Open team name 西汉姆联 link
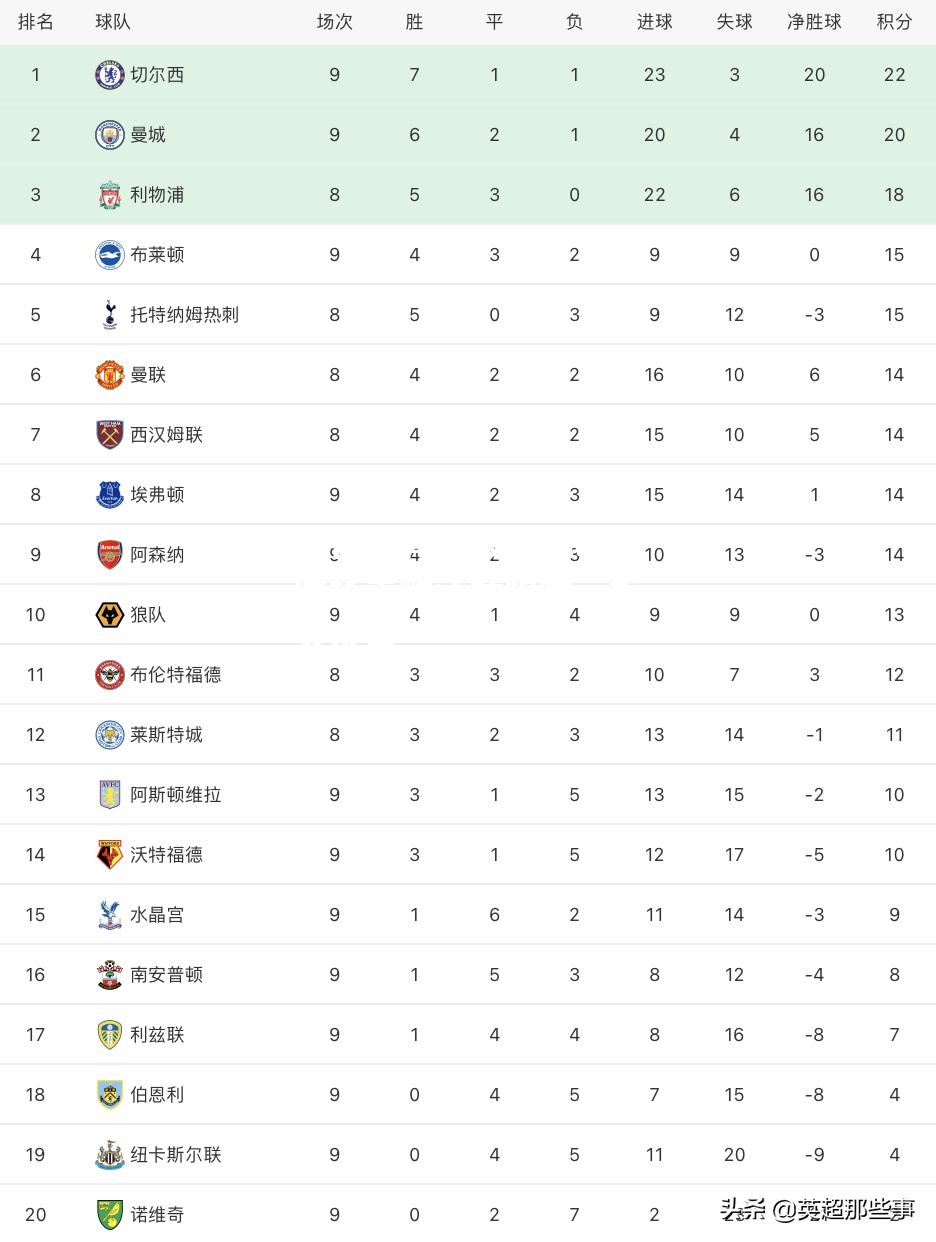 click(x=166, y=435)
